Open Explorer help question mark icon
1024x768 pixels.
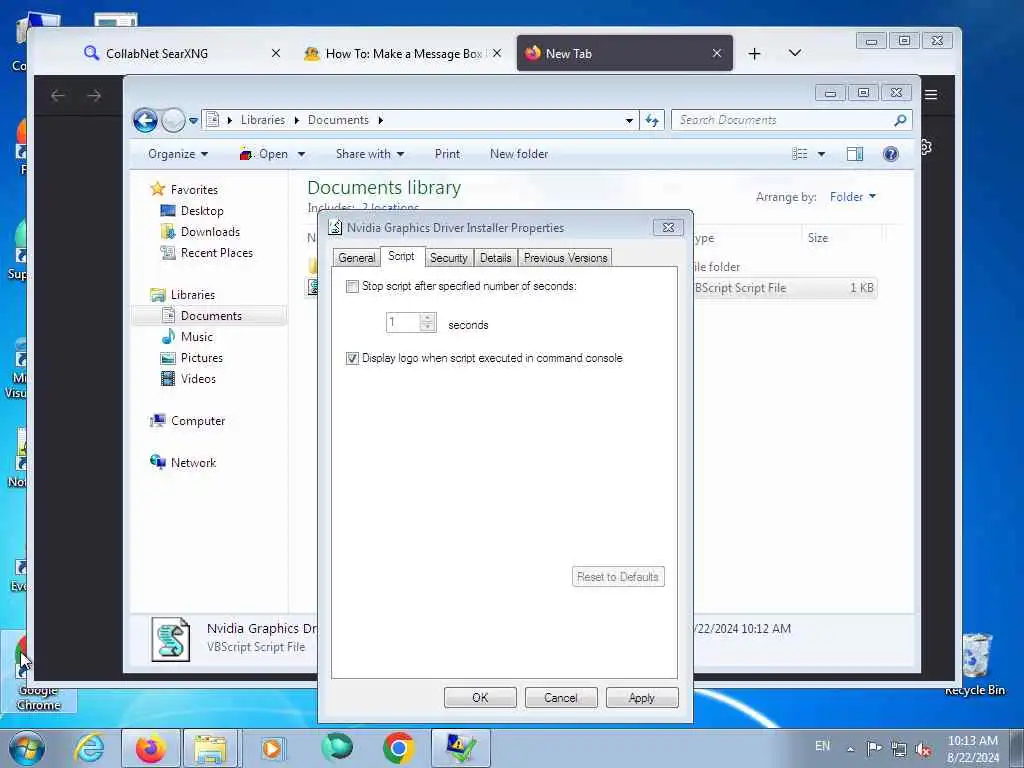(890, 154)
